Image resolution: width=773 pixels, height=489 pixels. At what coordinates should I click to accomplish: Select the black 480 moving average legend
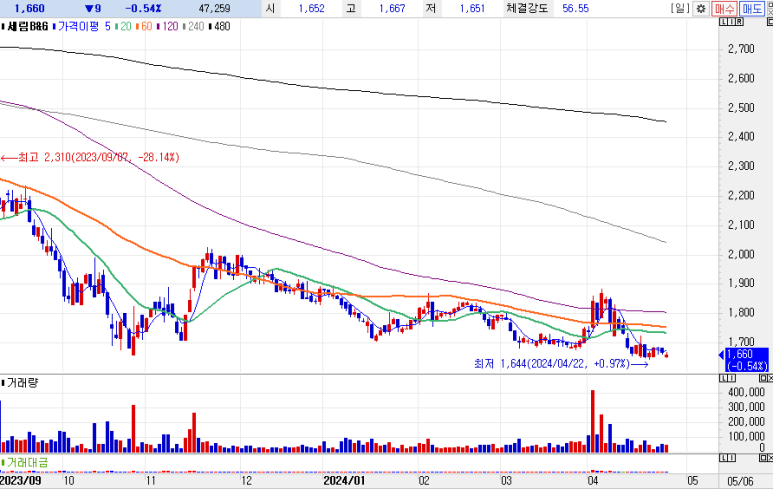coord(222,27)
